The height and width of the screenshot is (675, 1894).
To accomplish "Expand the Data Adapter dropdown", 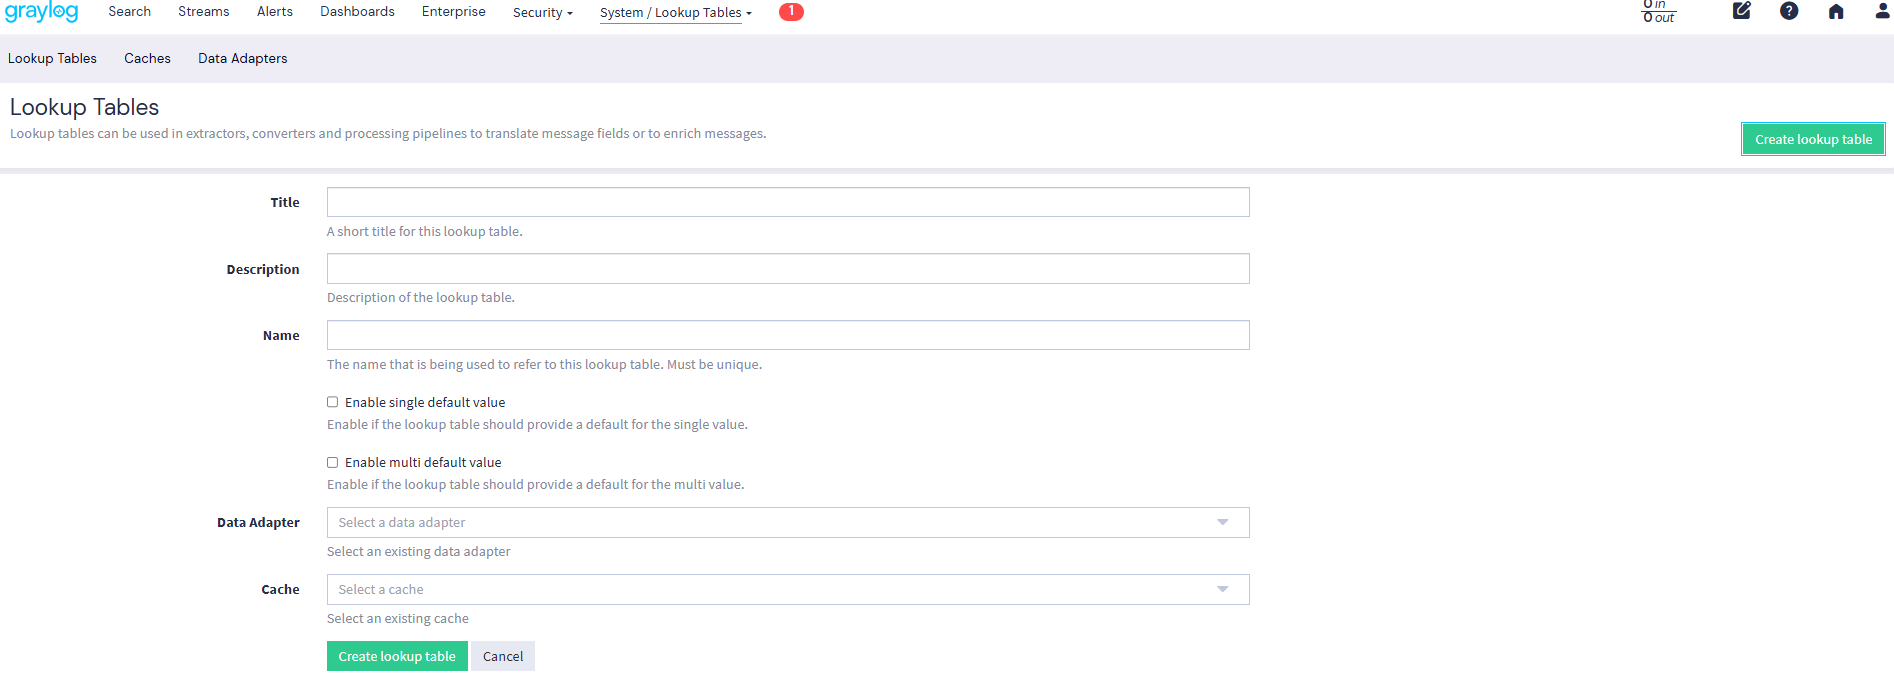I will [787, 522].
